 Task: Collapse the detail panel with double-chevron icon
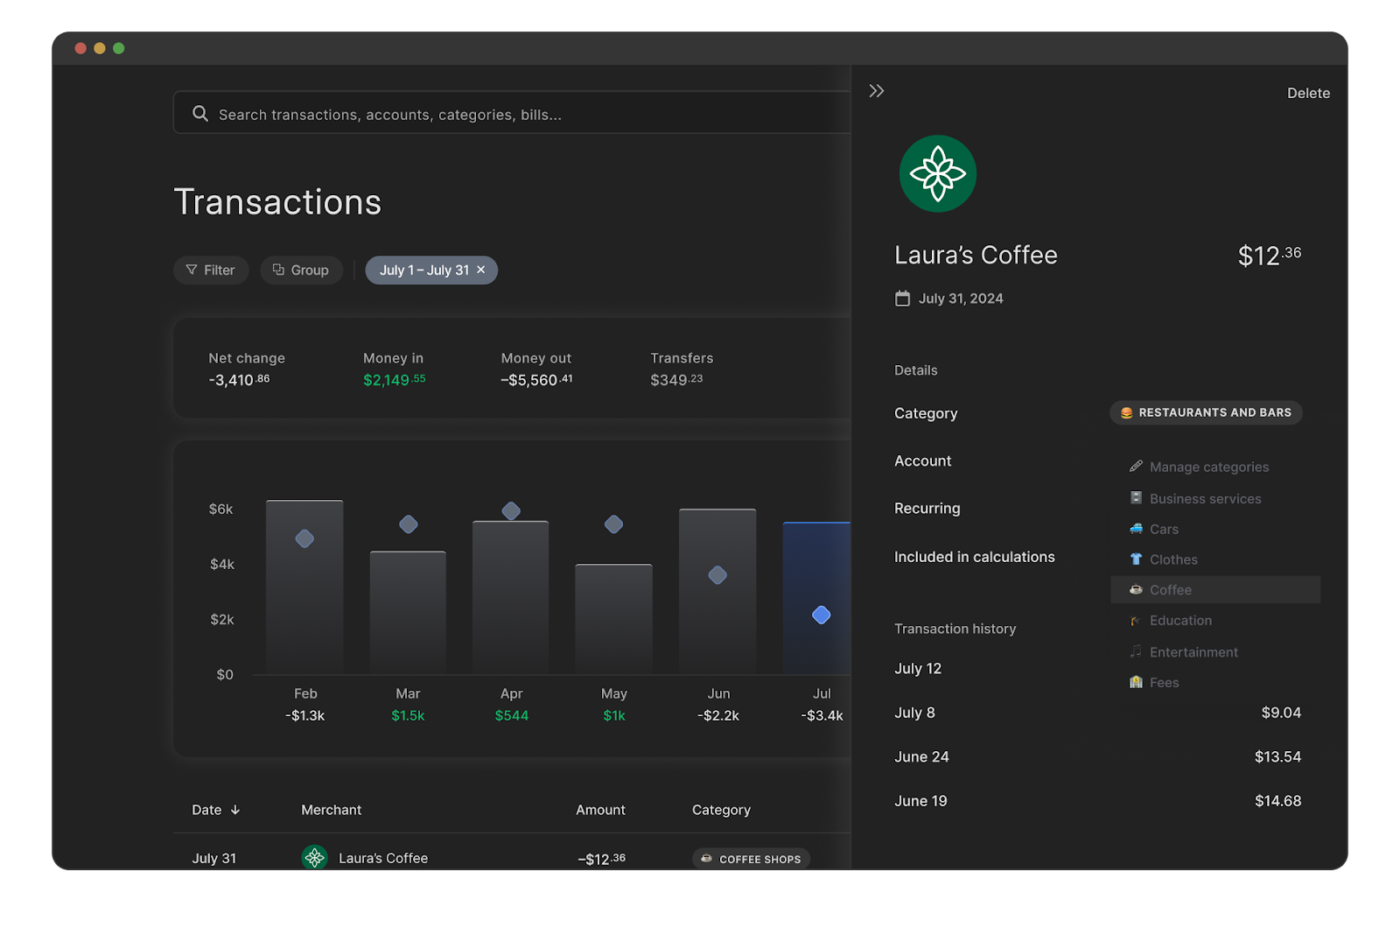pos(876,91)
